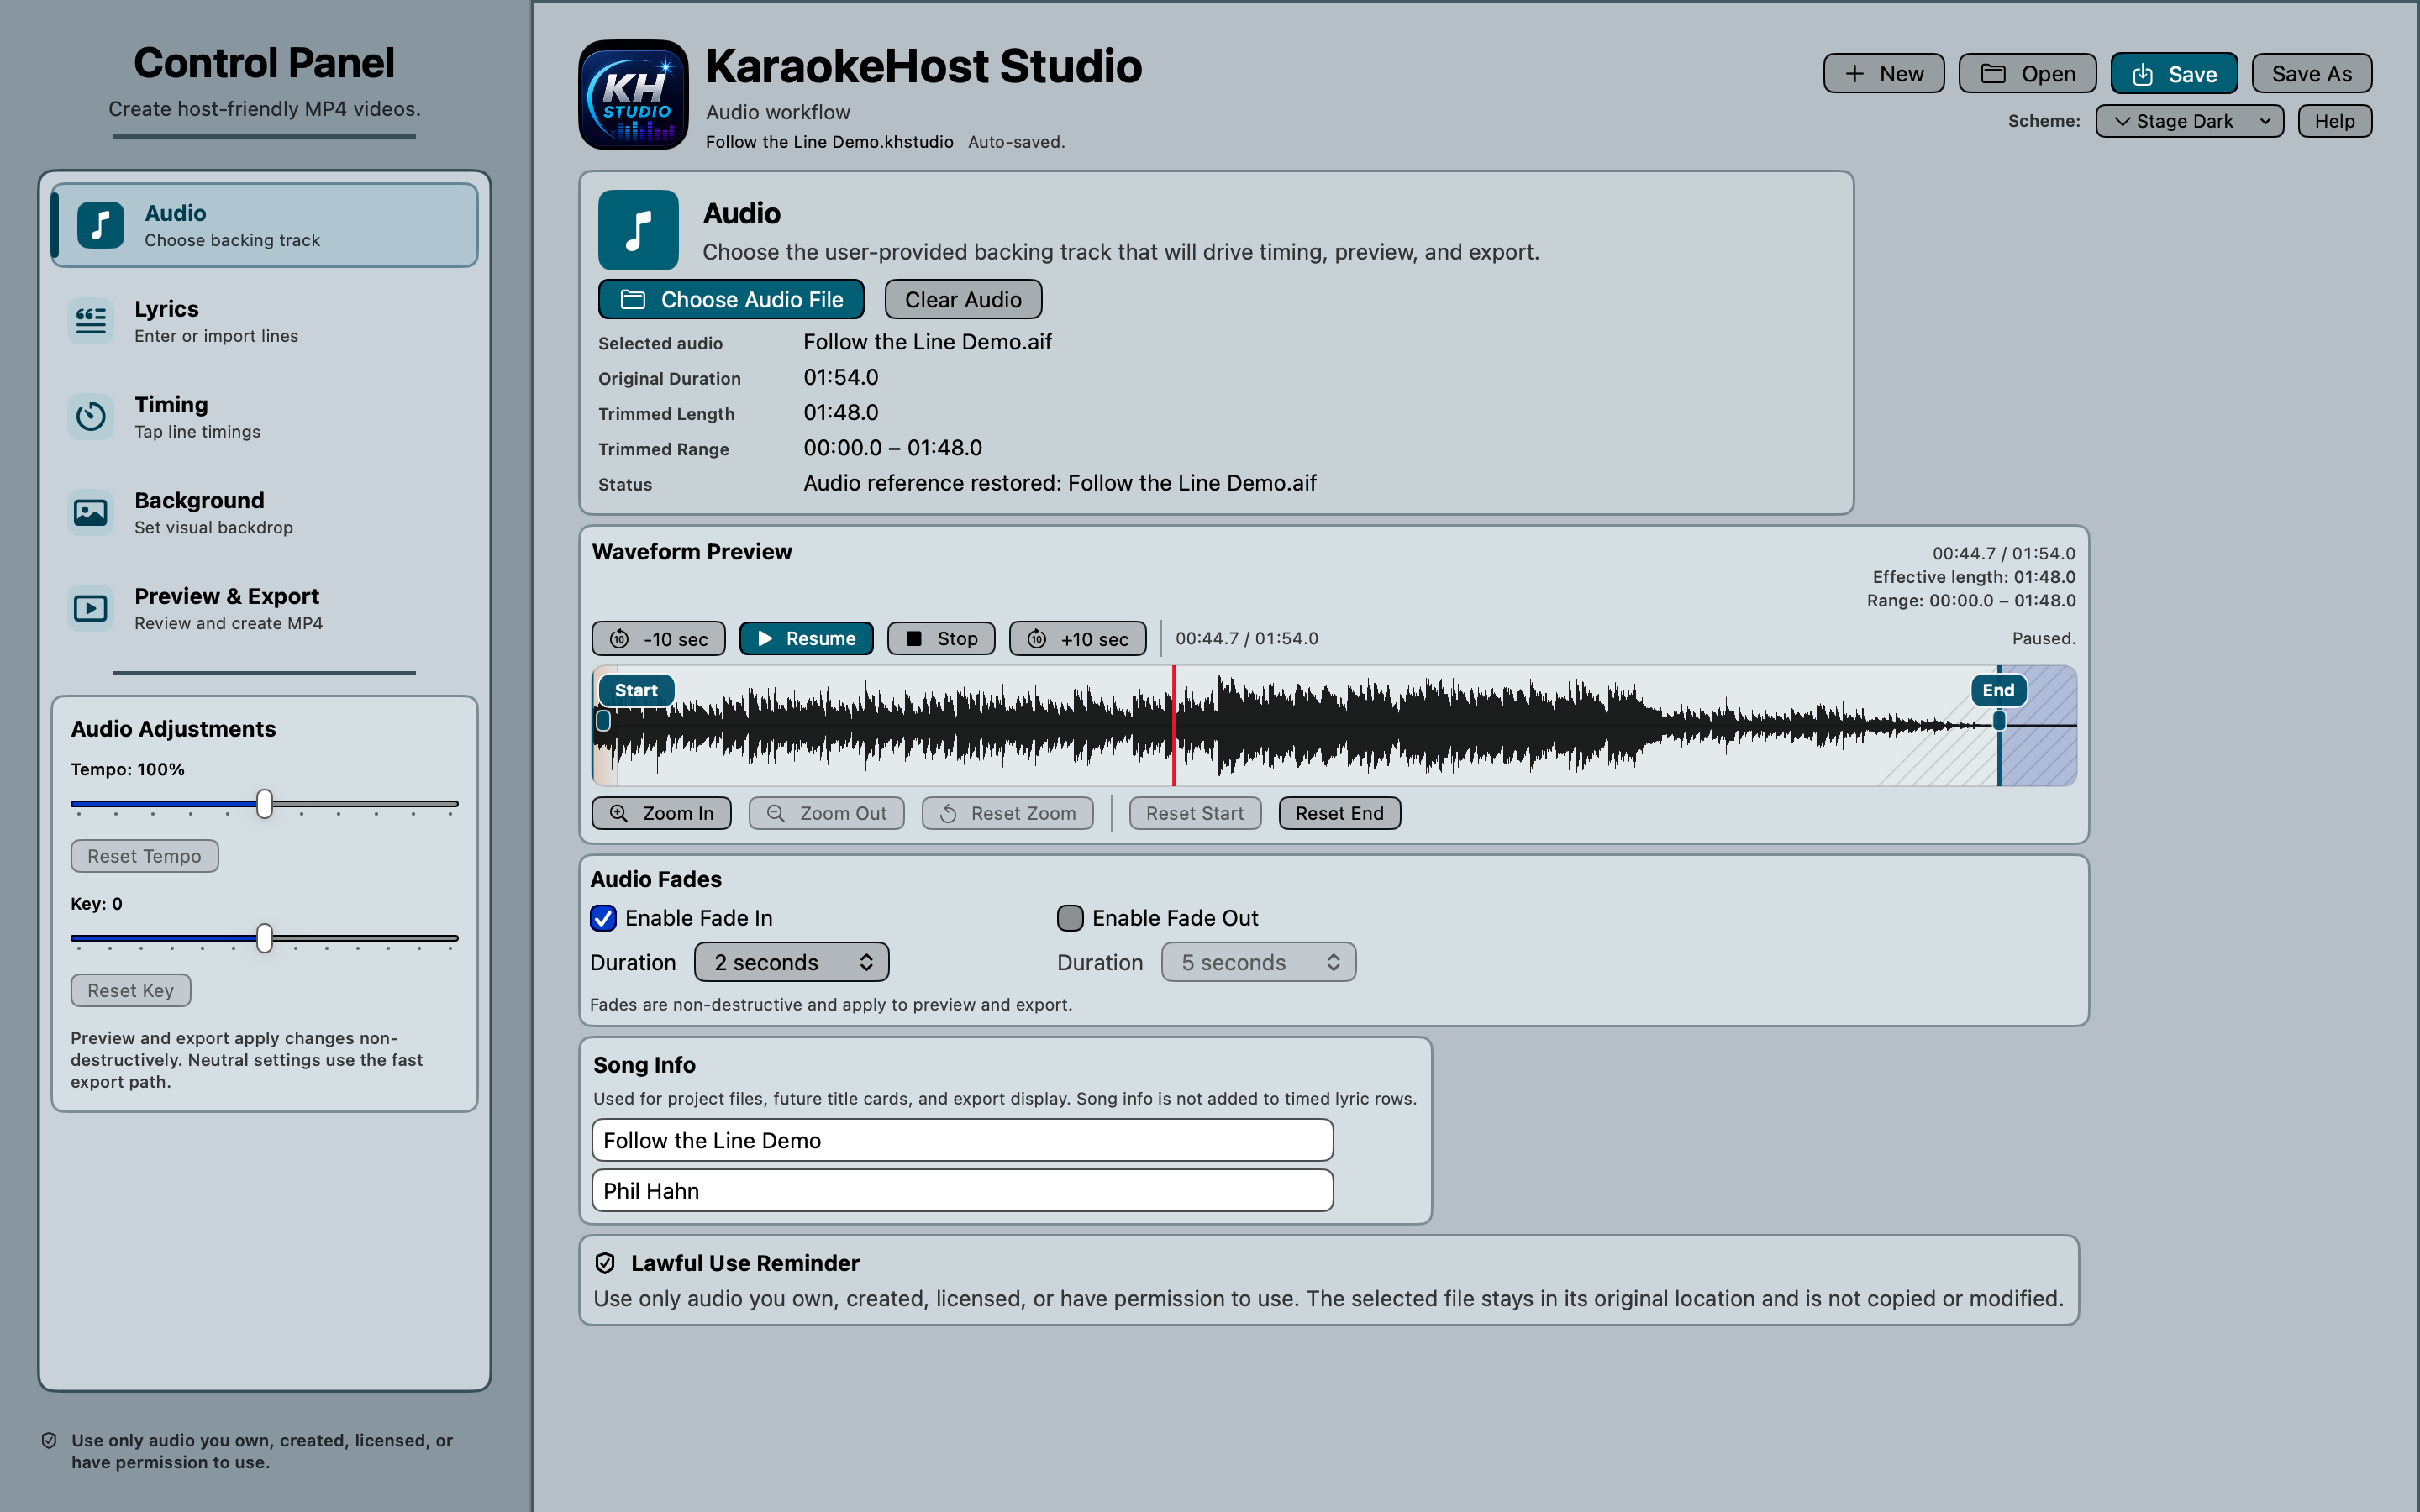This screenshot has height=1512, width=2420.
Task: Click the shield icon beside Lawful Use Reminder
Action: pos(605,1263)
